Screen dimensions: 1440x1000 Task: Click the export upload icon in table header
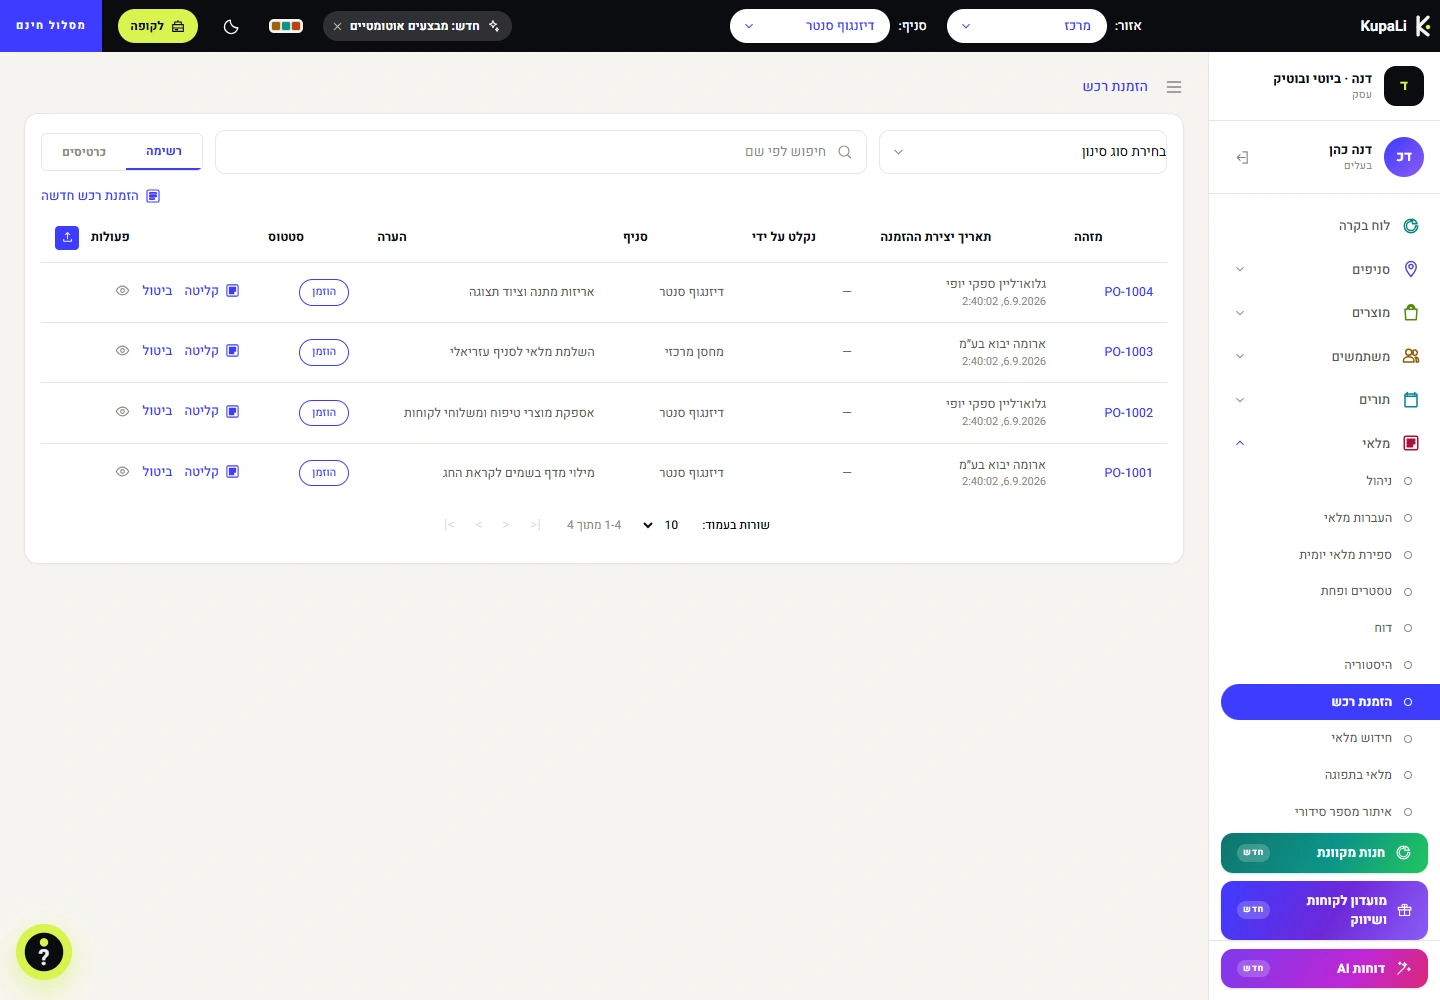[67, 237]
